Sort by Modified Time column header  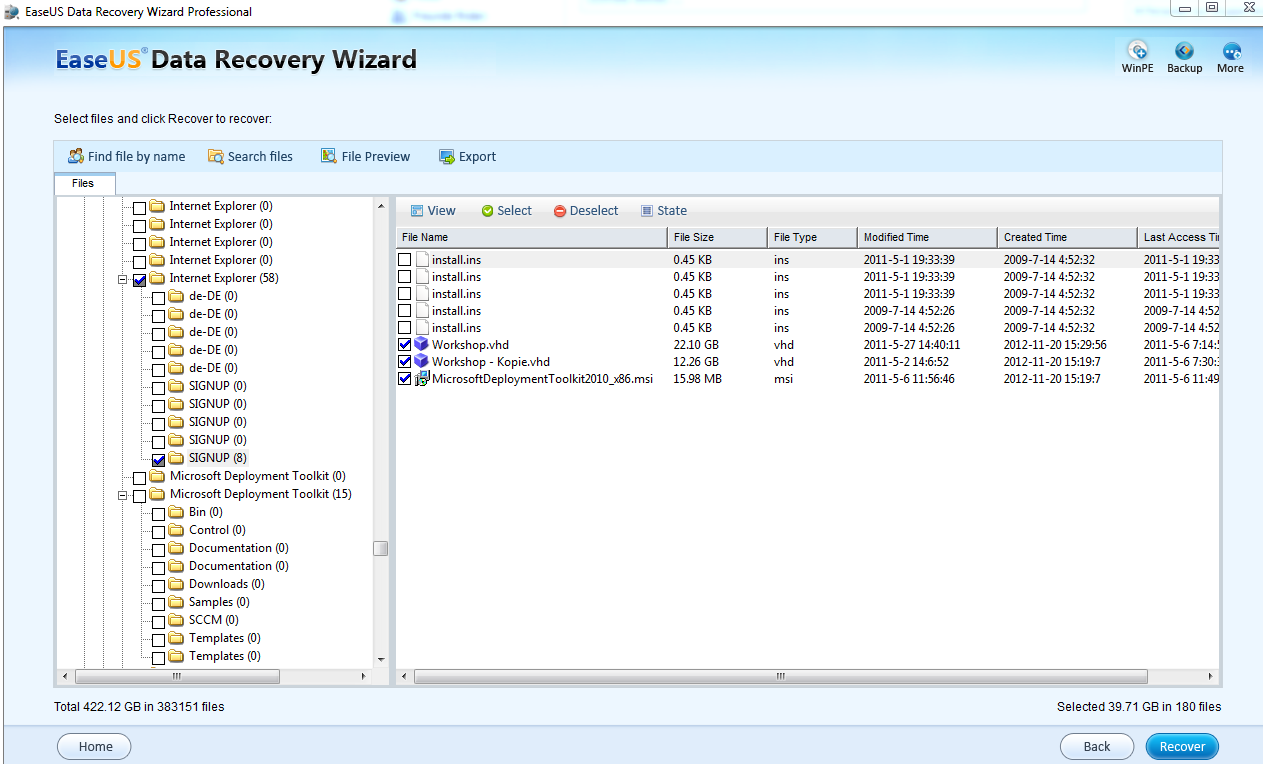927,237
